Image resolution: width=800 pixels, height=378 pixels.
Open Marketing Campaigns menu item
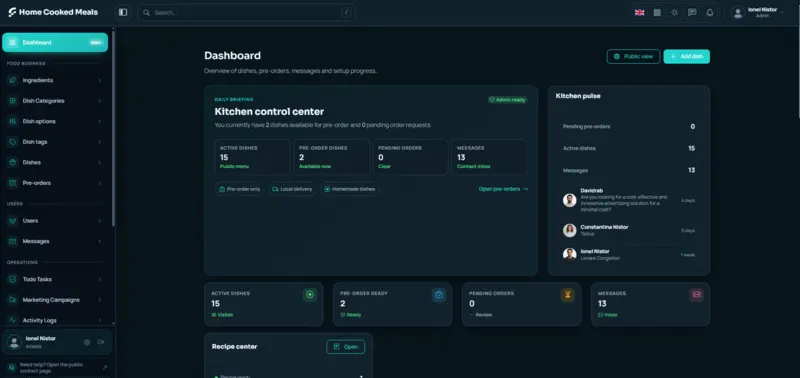55,299
